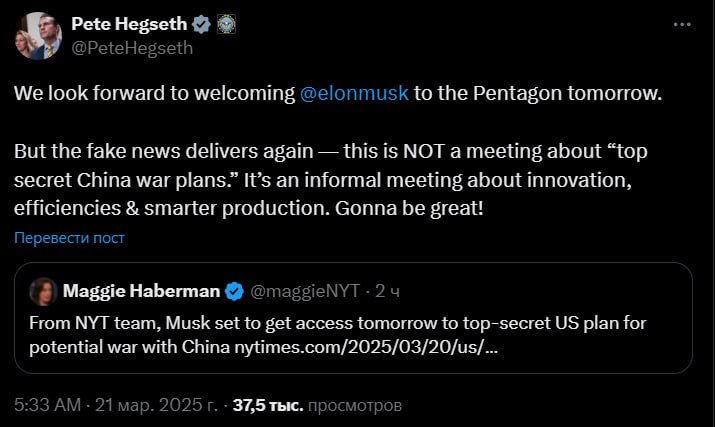Open the 37,5 тыс. views count
This screenshot has height=427, width=715.
(x=267, y=406)
